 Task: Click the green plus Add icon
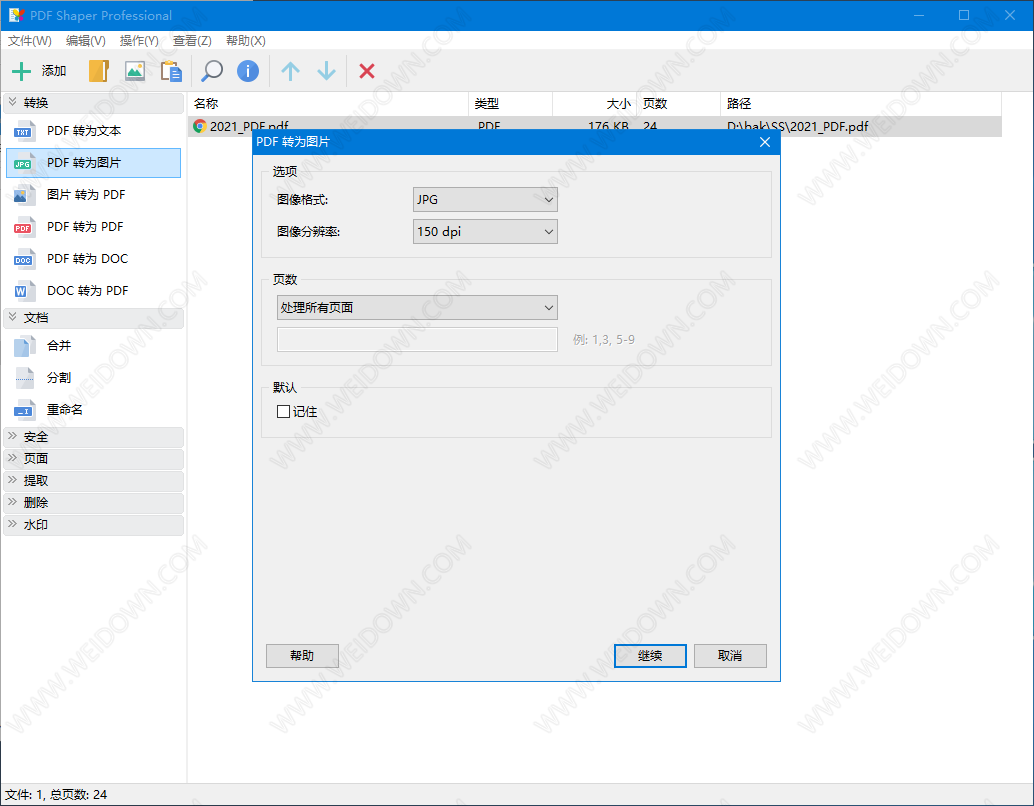pyautogui.click(x=22, y=71)
